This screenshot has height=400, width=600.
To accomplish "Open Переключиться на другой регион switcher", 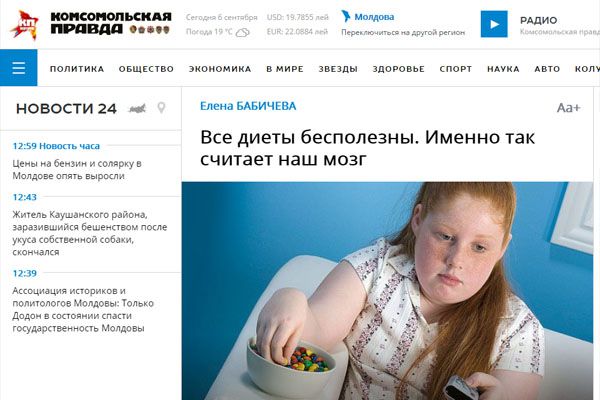I will 403,33.
